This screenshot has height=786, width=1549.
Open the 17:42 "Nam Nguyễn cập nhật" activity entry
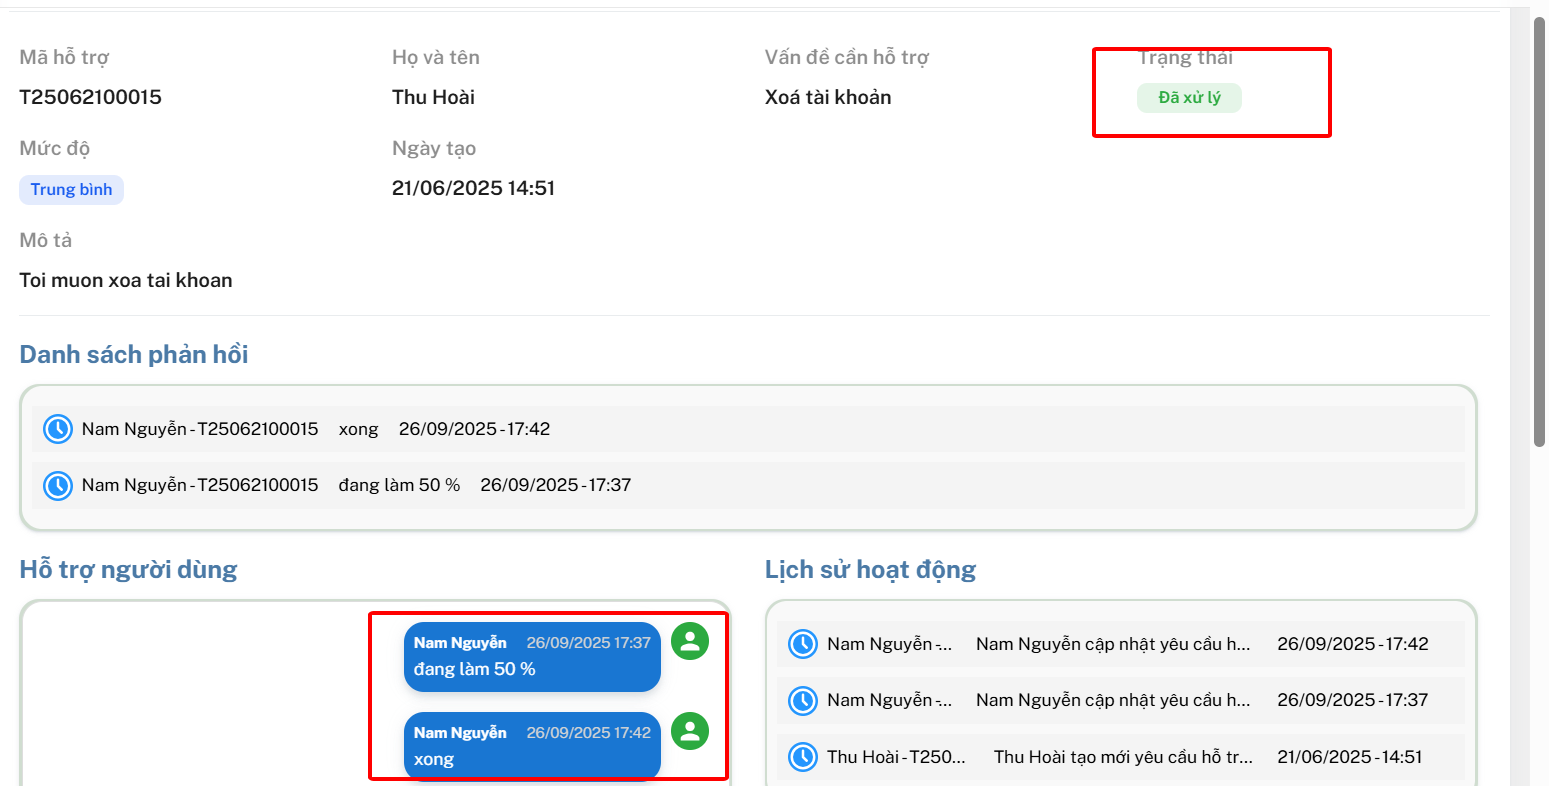1112,644
